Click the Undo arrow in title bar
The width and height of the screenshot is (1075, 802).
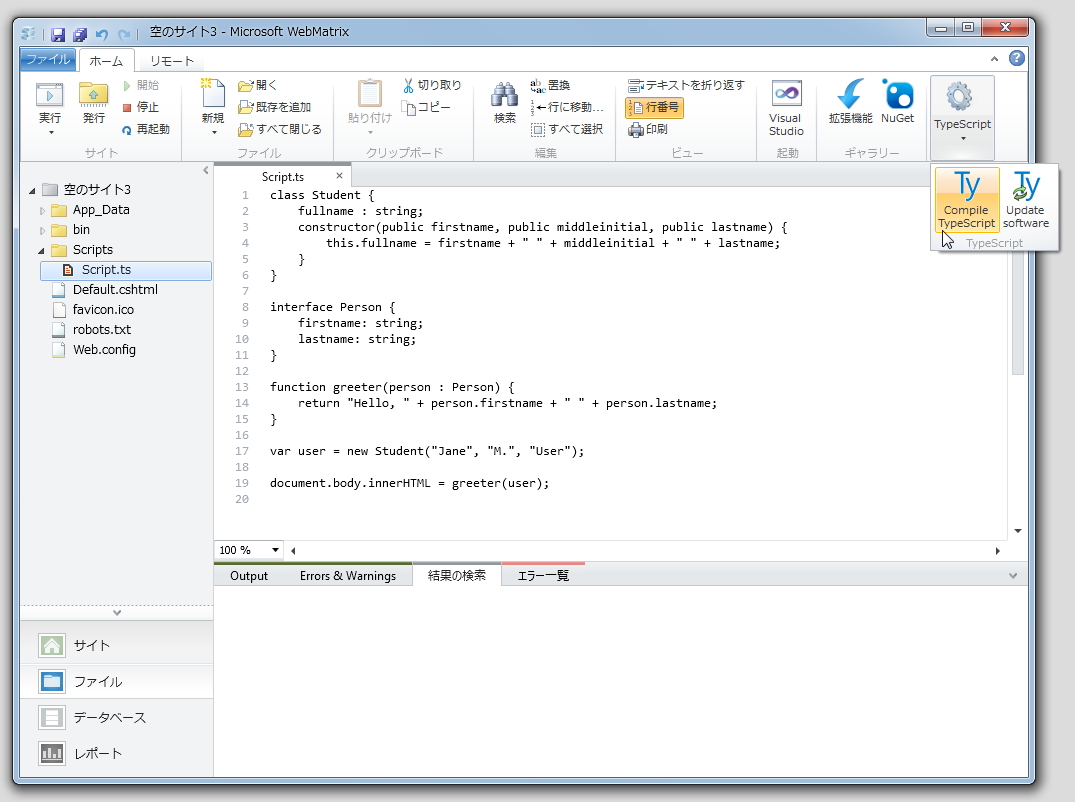102,34
